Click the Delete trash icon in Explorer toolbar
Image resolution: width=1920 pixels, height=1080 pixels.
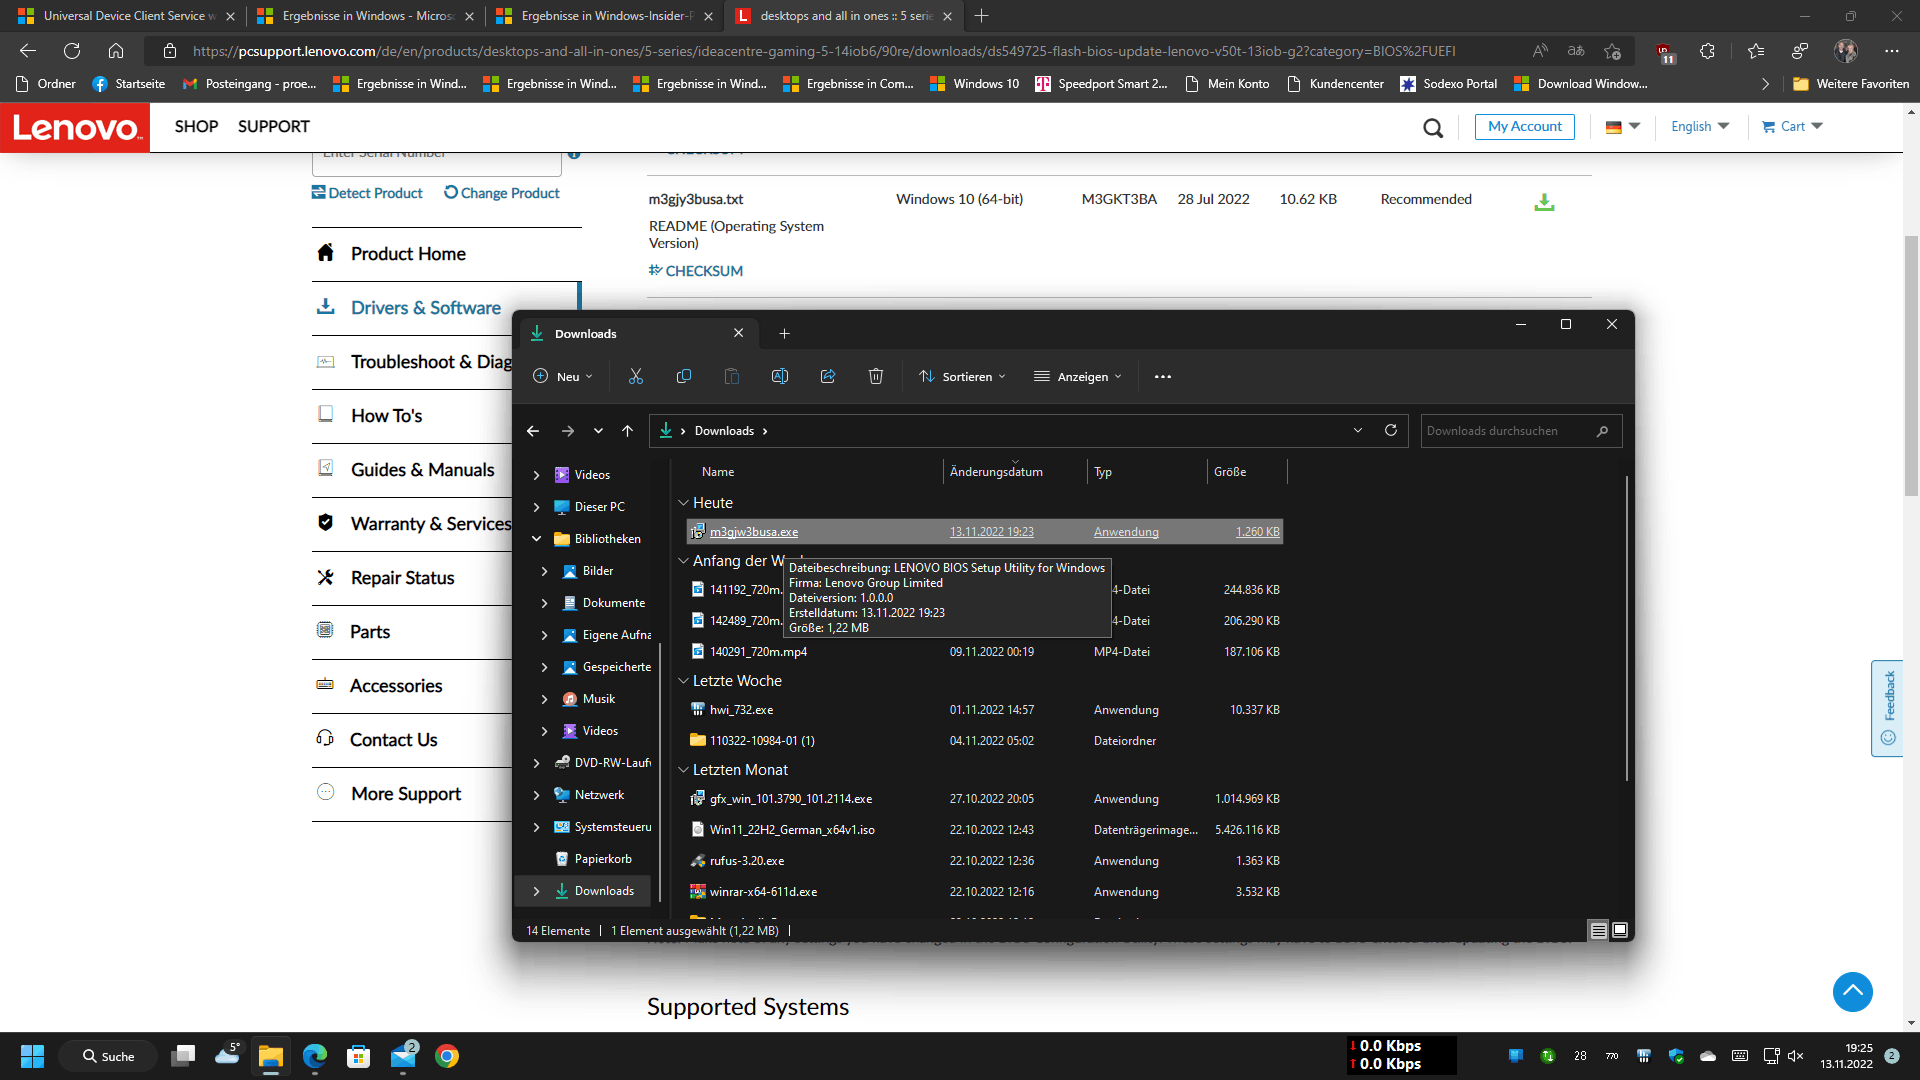click(x=876, y=376)
